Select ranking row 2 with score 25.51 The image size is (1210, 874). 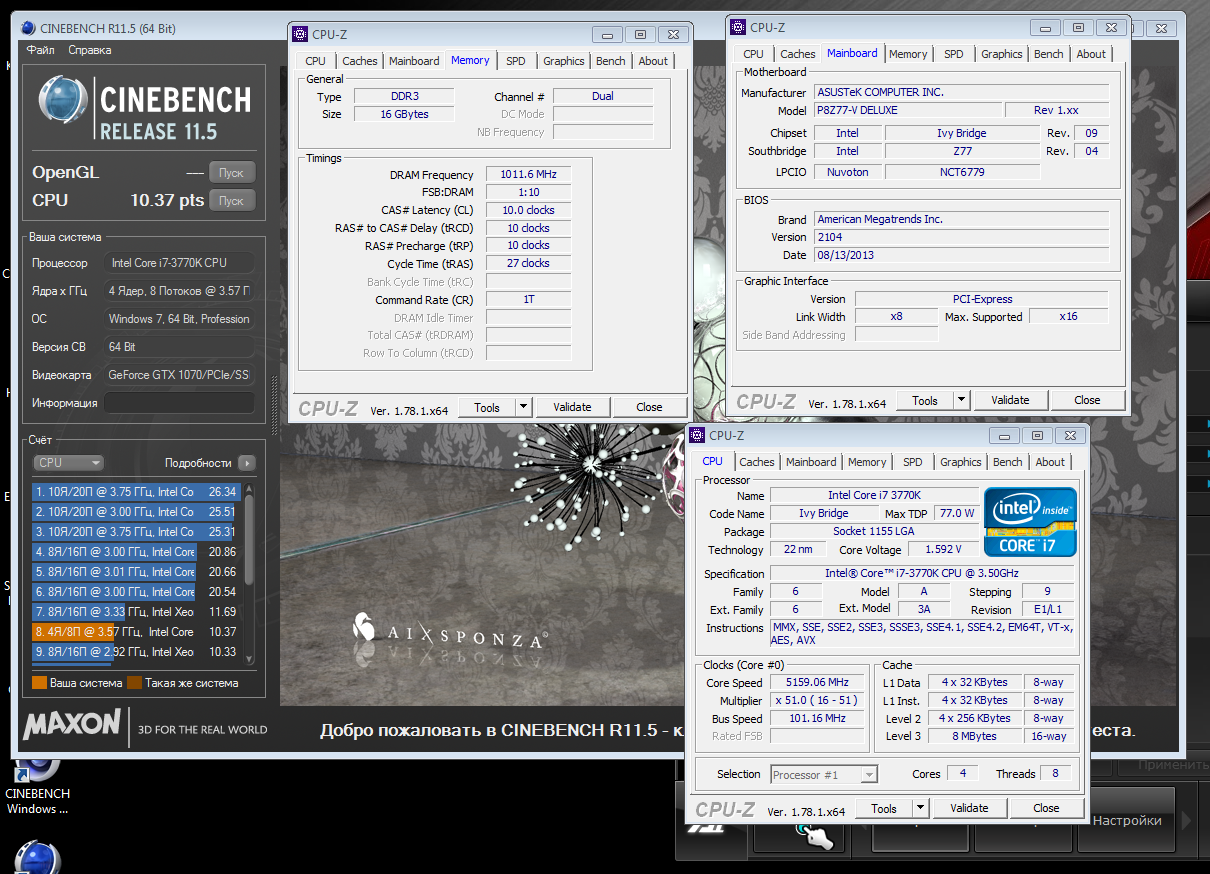136,512
